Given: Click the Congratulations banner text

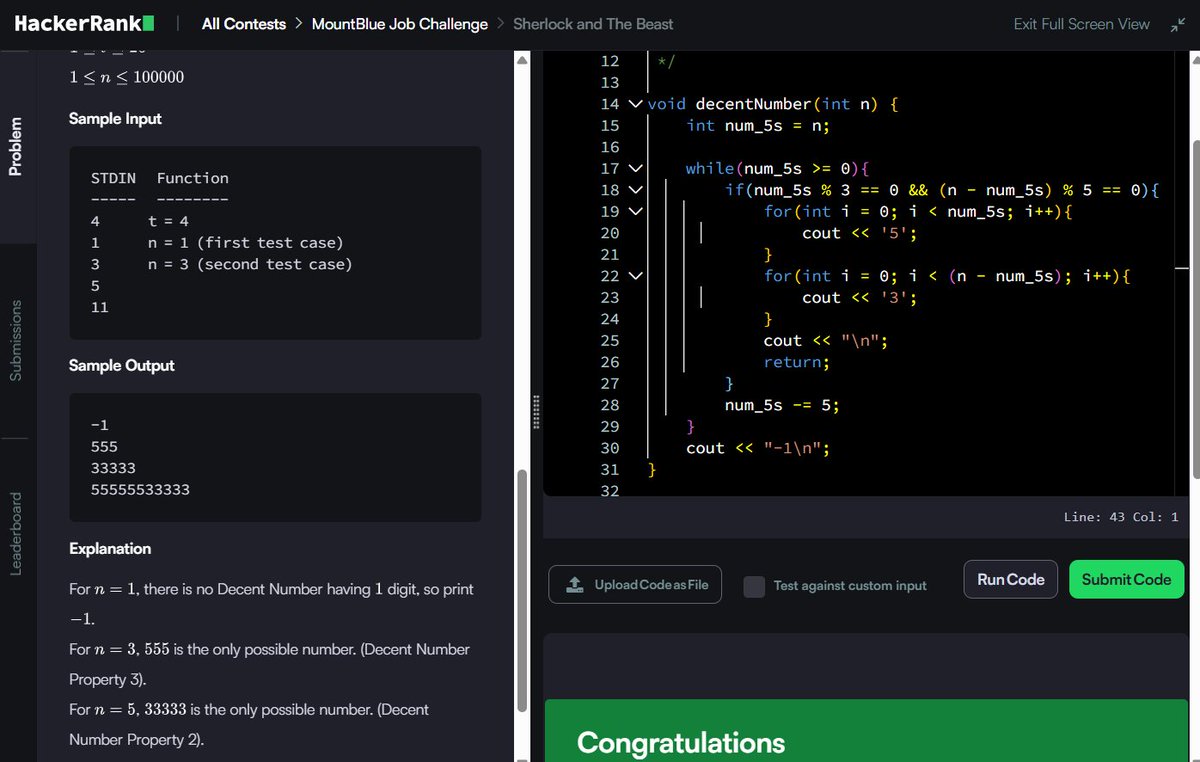Looking at the screenshot, I should pos(681,742).
